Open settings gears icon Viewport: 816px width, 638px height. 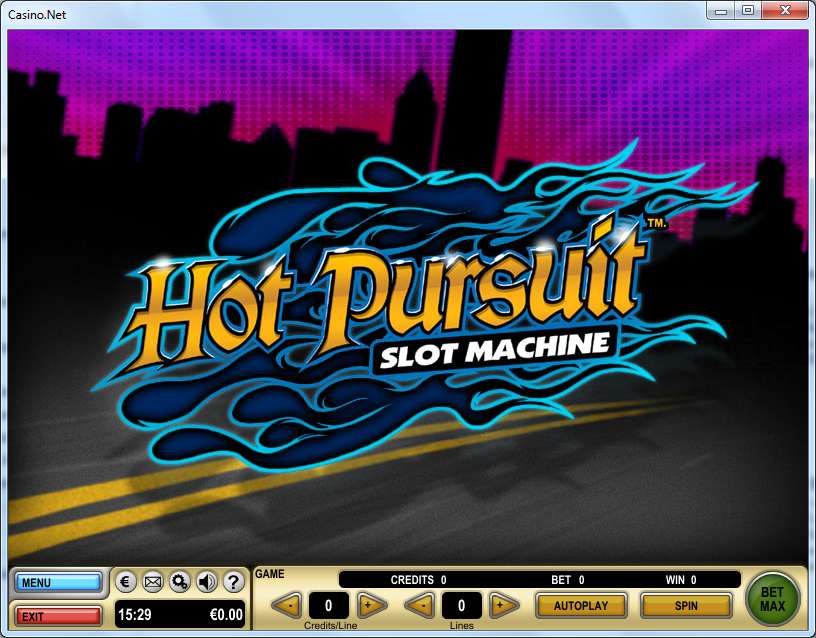pyautogui.click(x=180, y=582)
